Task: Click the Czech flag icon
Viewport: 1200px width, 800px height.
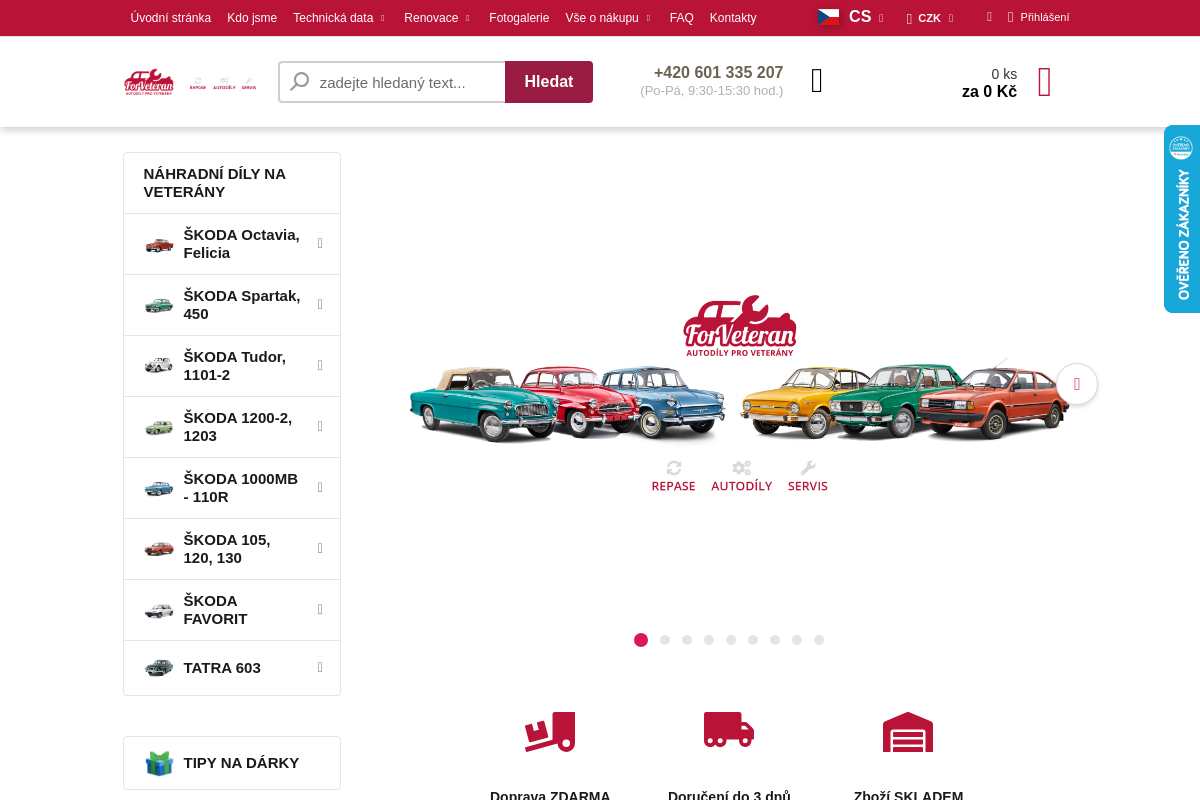Action: pyautogui.click(x=828, y=17)
